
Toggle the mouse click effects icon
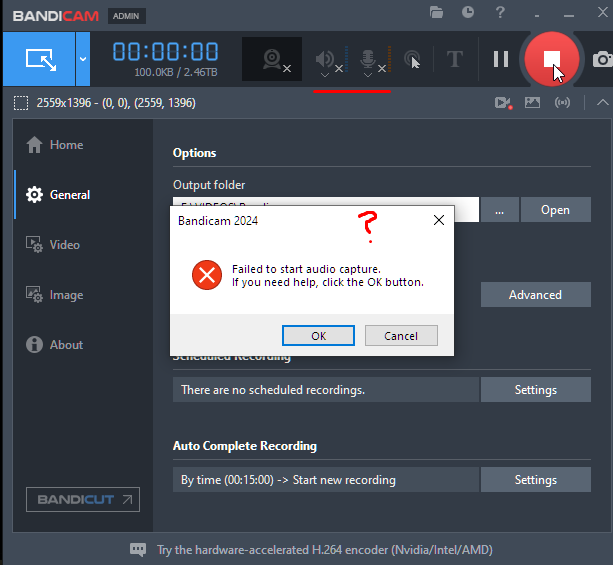coord(412,59)
